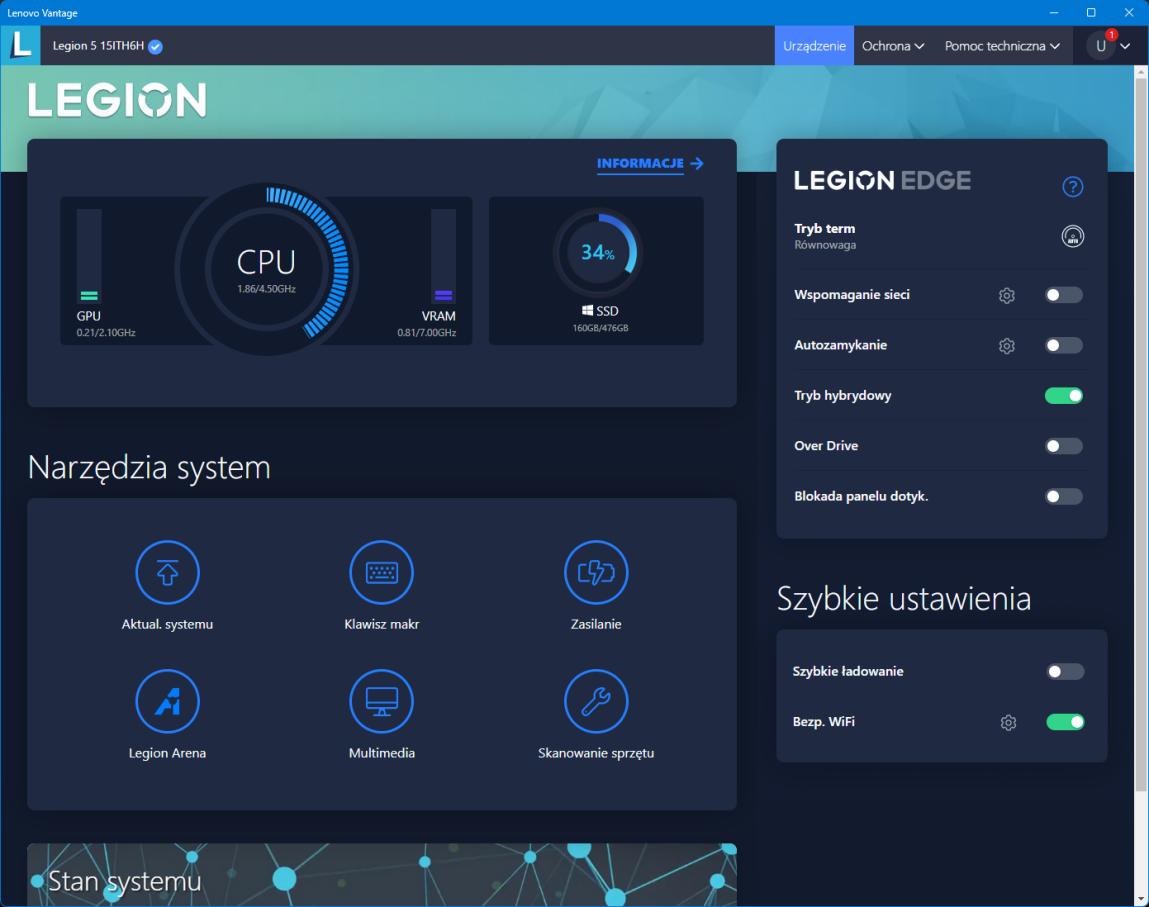
Task: Turn on Szybkie ładowanie toggle
Action: coord(1065,672)
